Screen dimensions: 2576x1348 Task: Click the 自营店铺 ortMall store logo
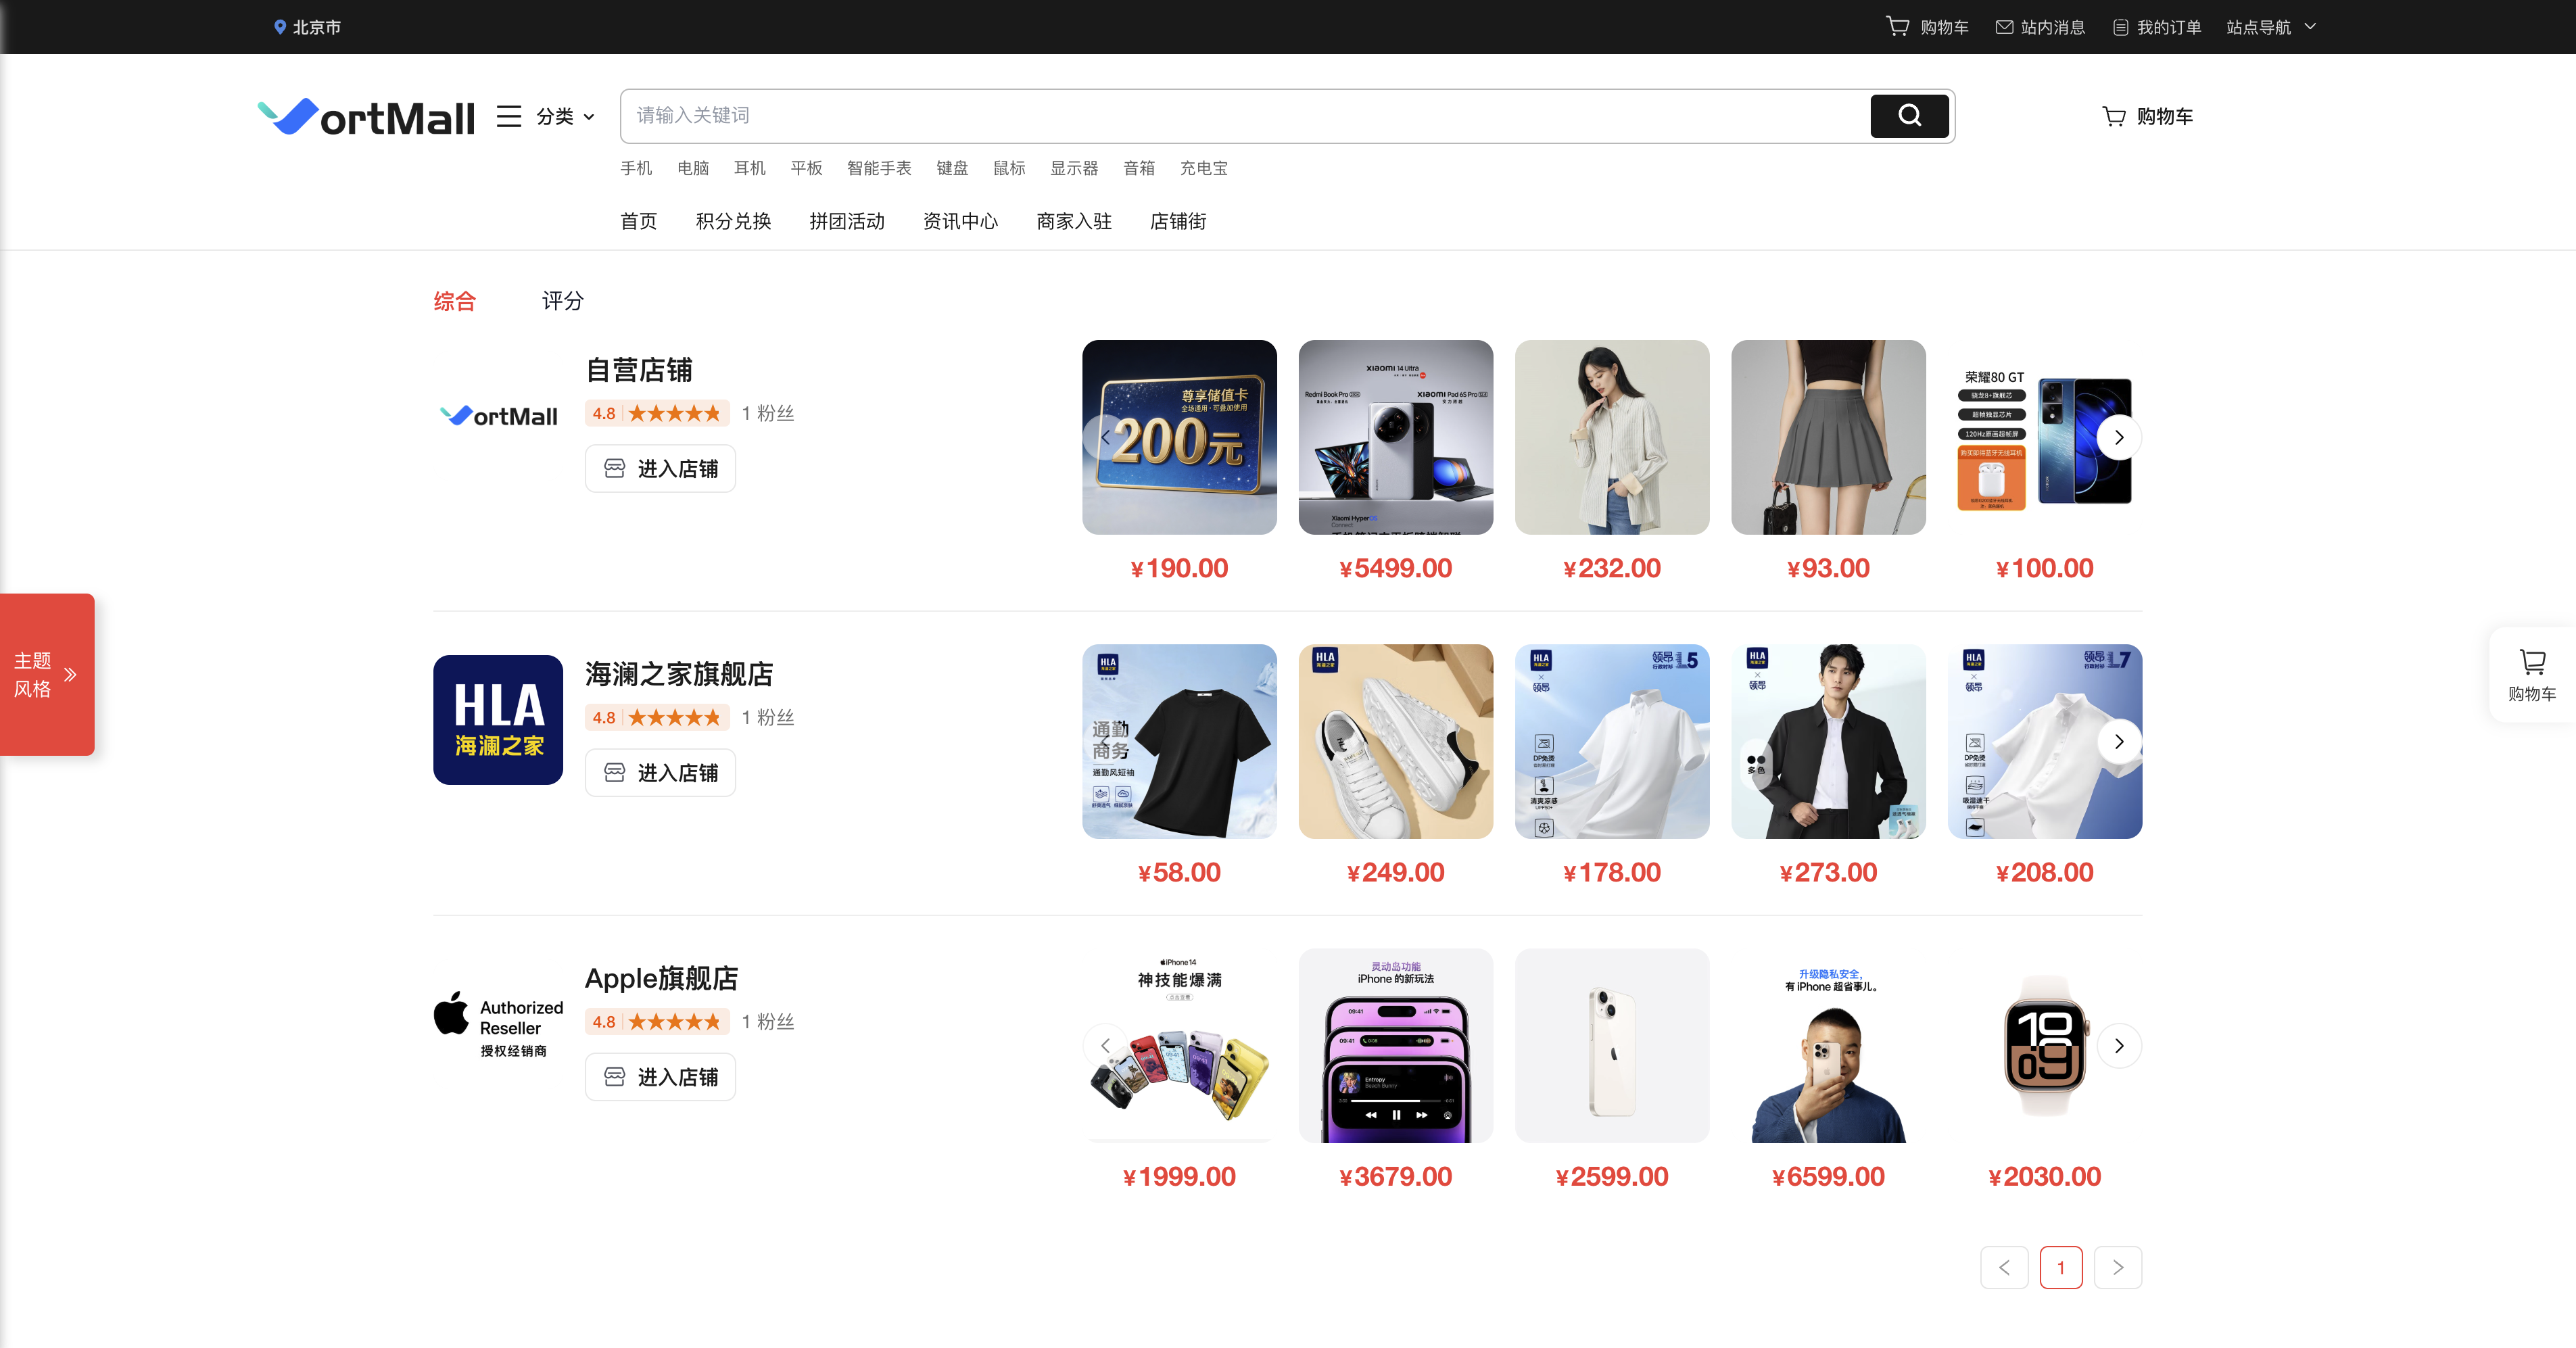tap(499, 416)
